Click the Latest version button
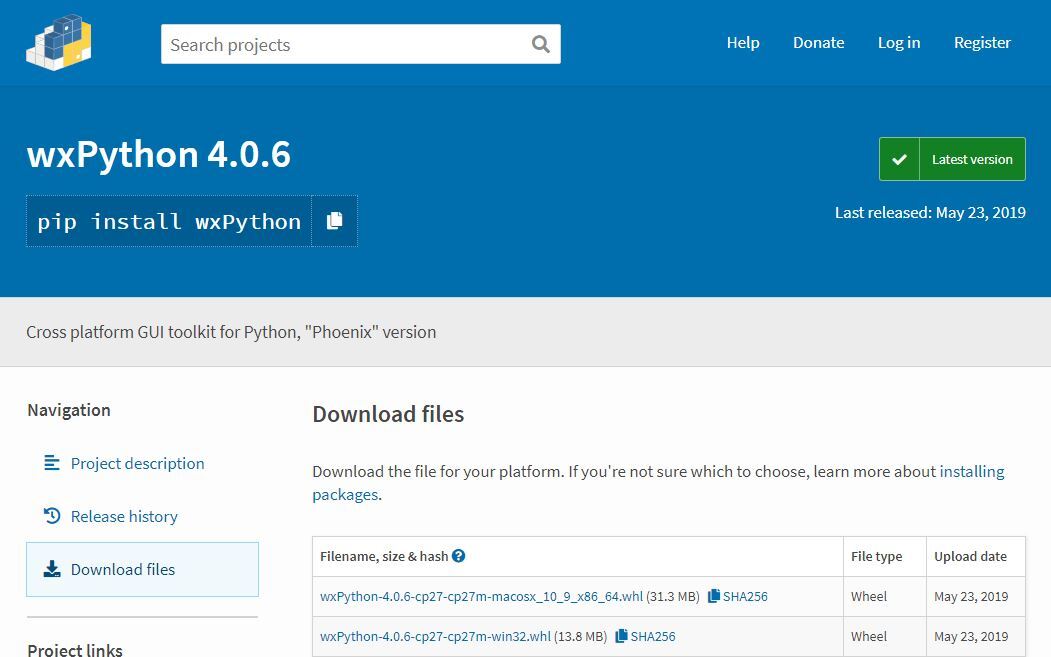The height and width of the screenshot is (657, 1051). pyautogui.click(x=952, y=159)
